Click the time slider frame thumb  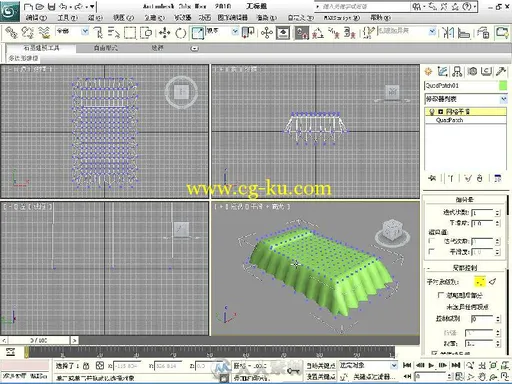39,340
